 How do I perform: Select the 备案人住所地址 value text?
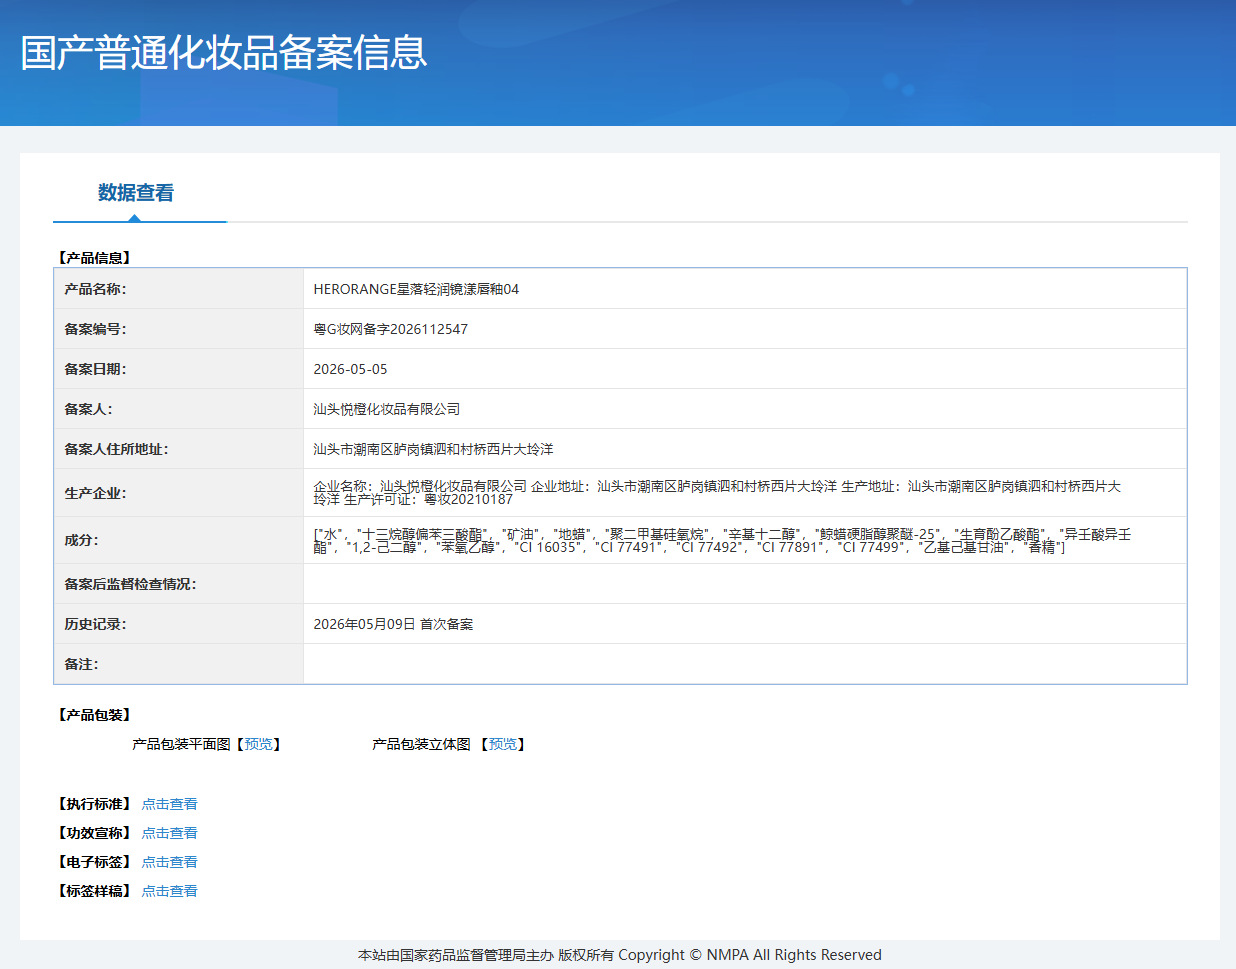pos(433,449)
